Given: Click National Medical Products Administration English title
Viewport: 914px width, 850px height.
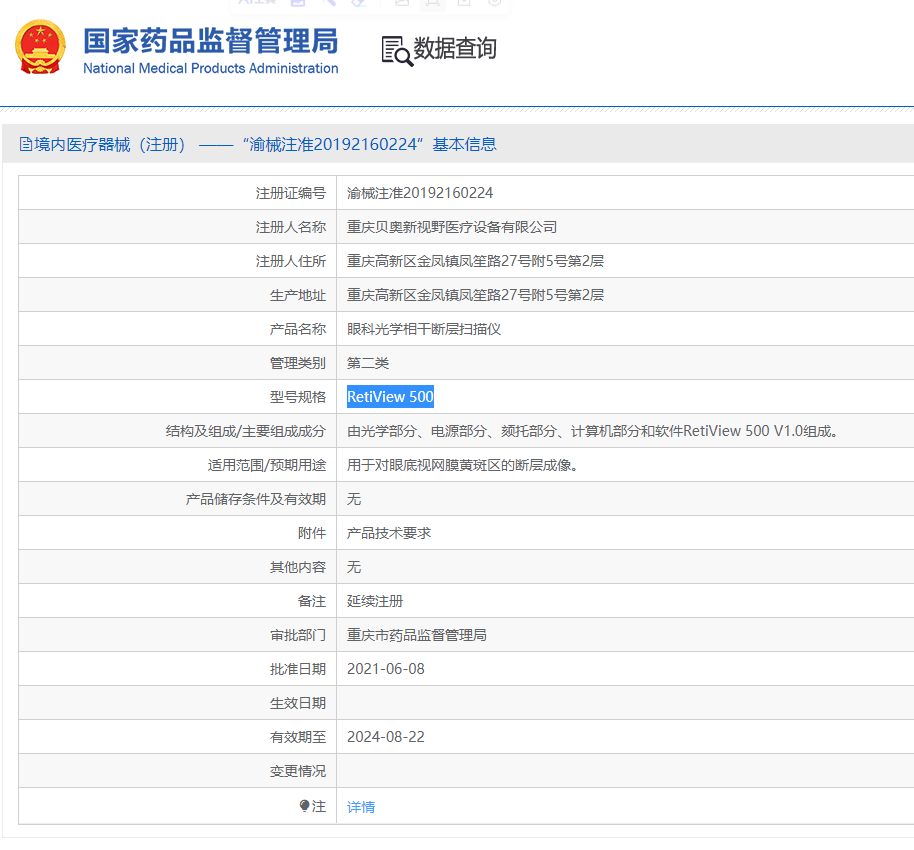Looking at the screenshot, I should click(x=210, y=68).
